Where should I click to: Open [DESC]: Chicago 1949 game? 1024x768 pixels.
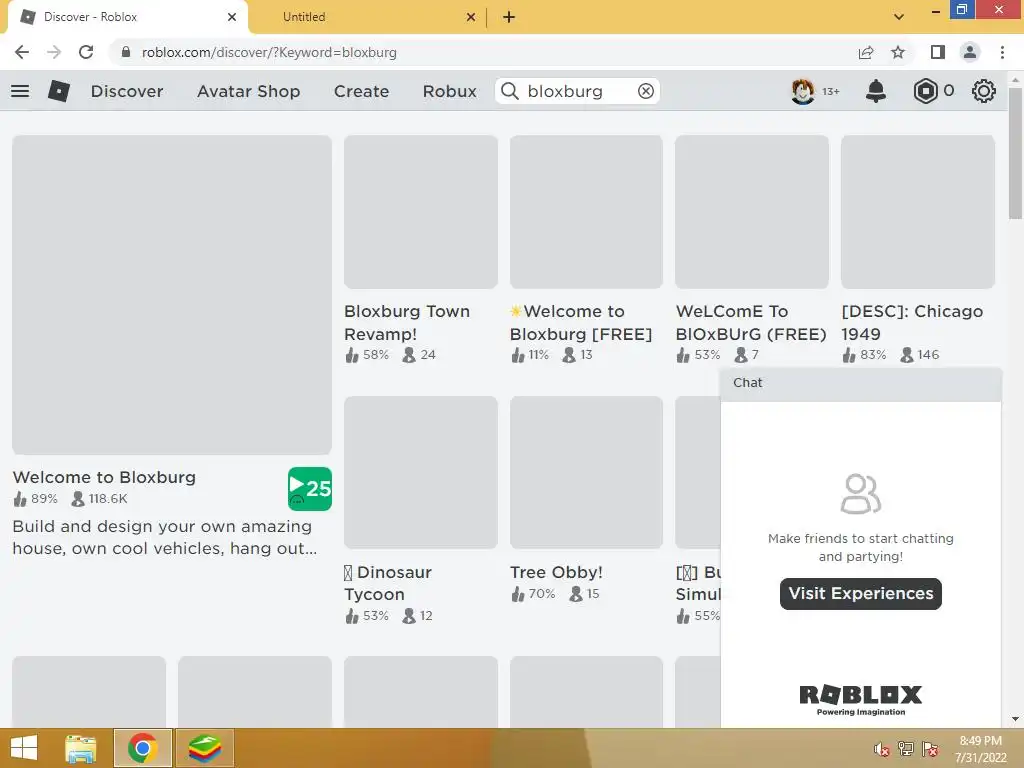coord(912,323)
